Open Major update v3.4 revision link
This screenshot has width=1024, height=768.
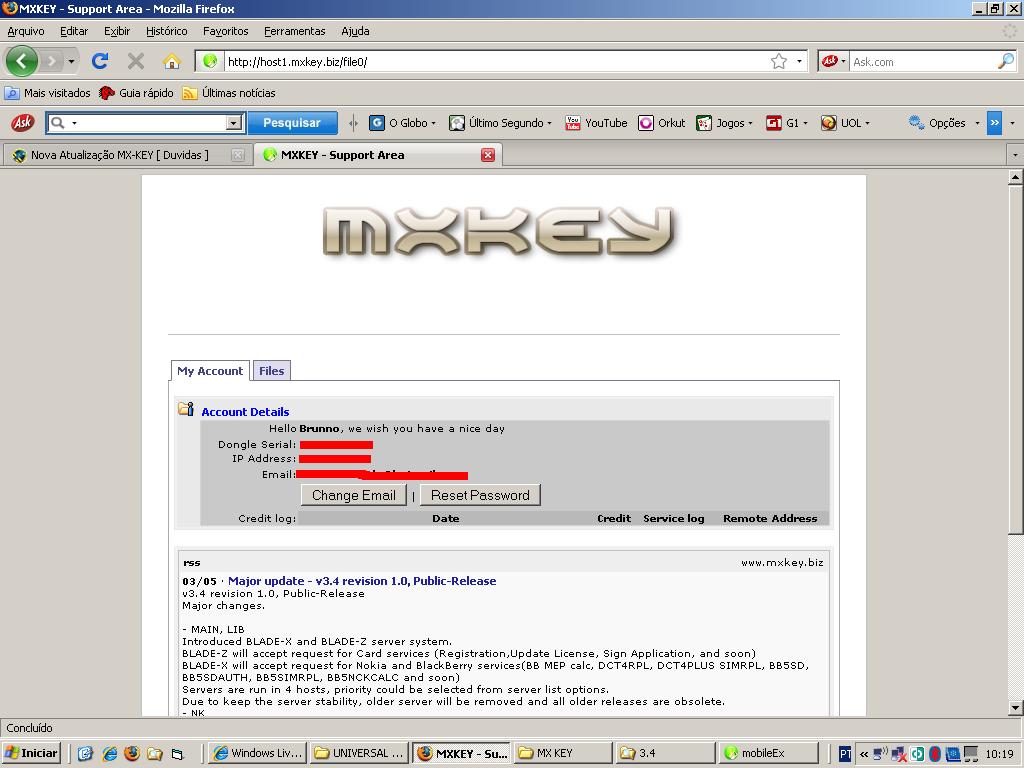coord(362,581)
